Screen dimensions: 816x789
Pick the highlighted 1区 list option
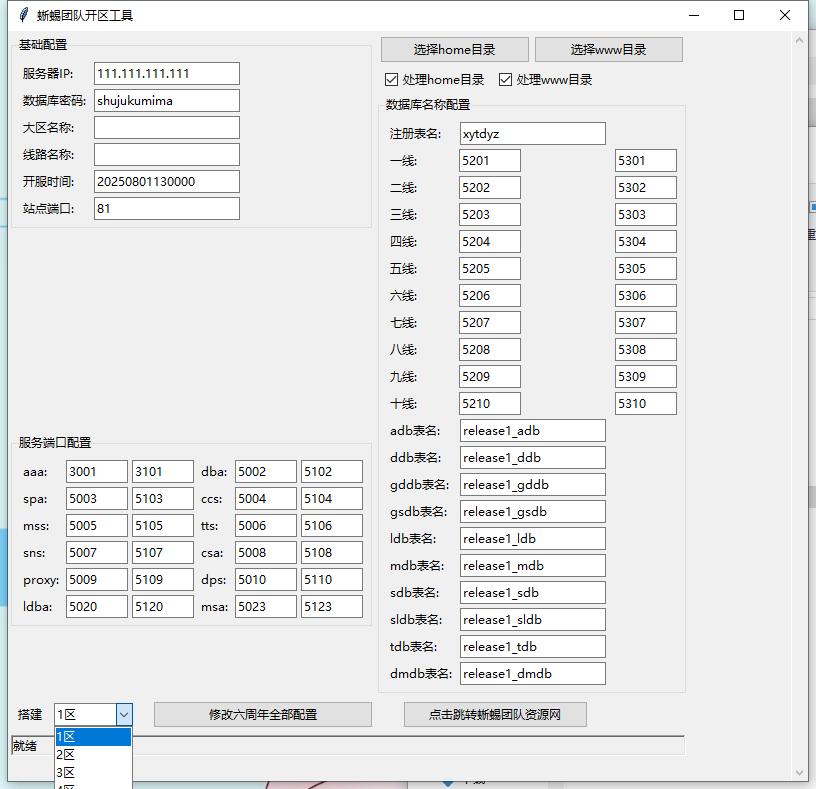tap(92, 737)
